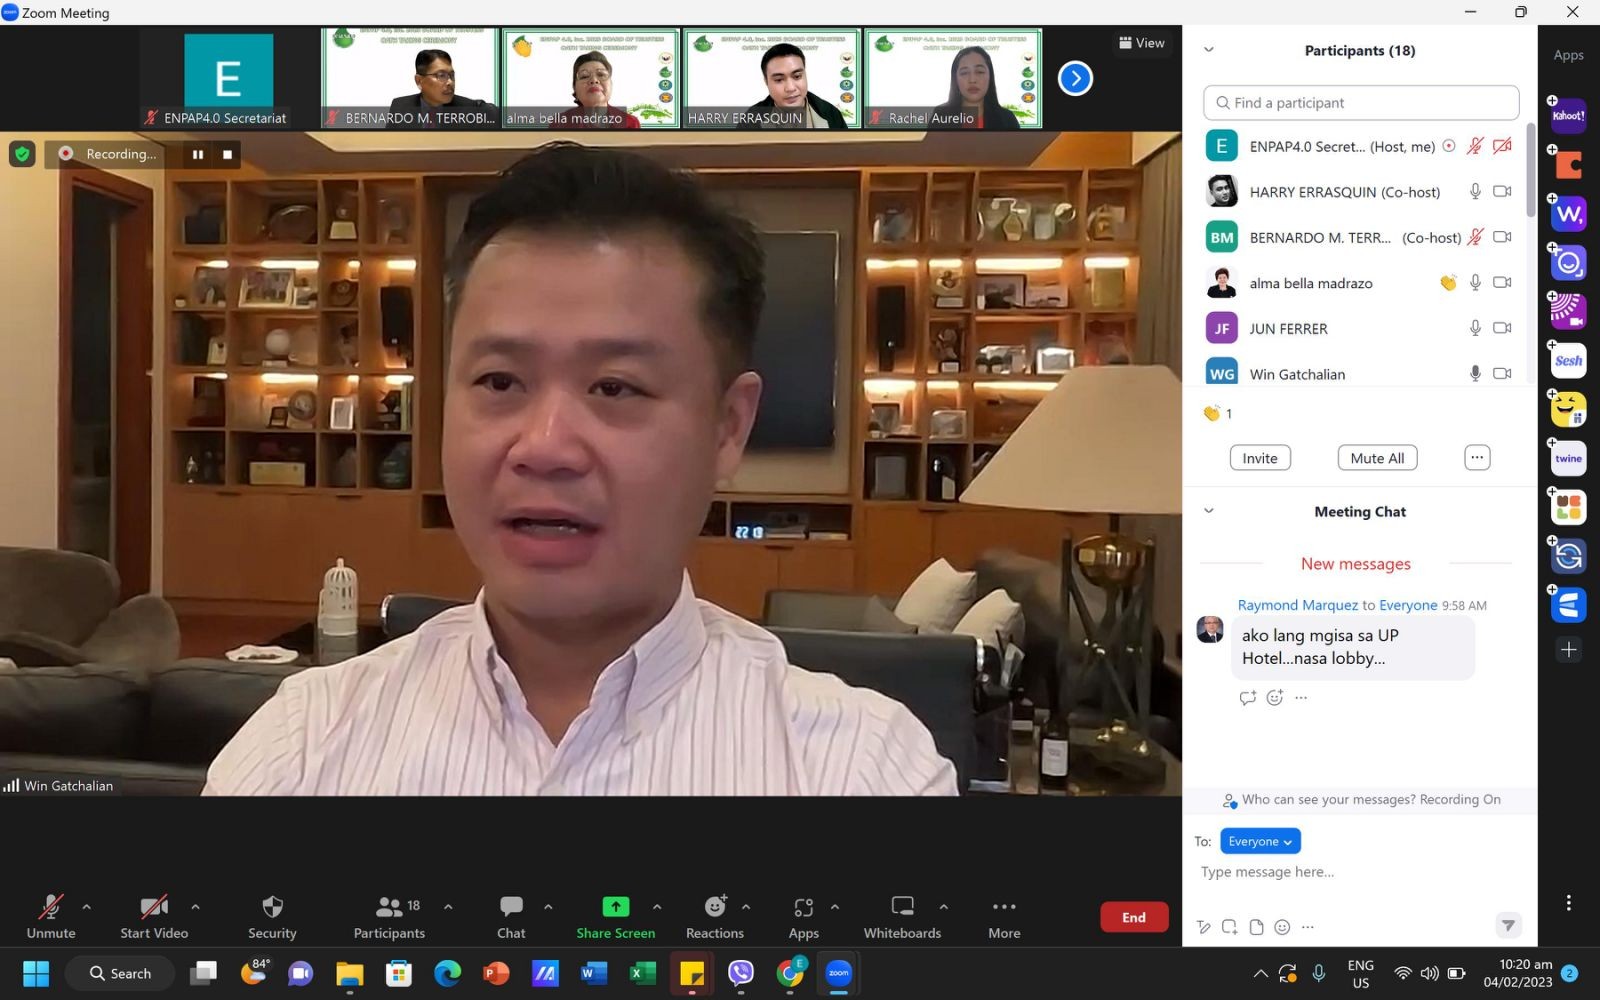Screen dimensions: 1600x1000
Task: Click the Find a participant search field
Action: click(x=1361, y=102)
